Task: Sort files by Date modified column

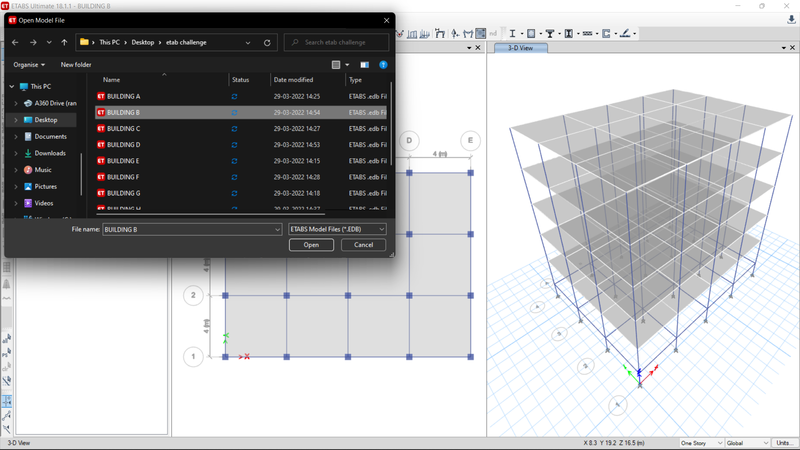Action: coord(293,80)
